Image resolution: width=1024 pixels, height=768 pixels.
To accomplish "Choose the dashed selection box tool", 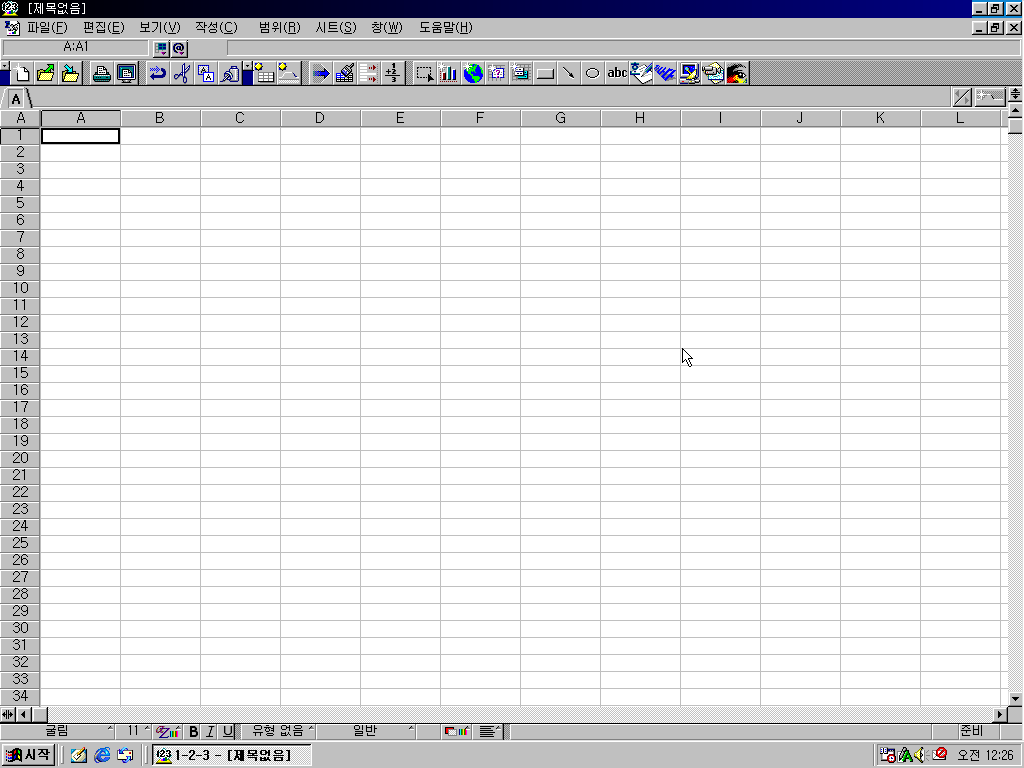I will (x=424, y=73).
